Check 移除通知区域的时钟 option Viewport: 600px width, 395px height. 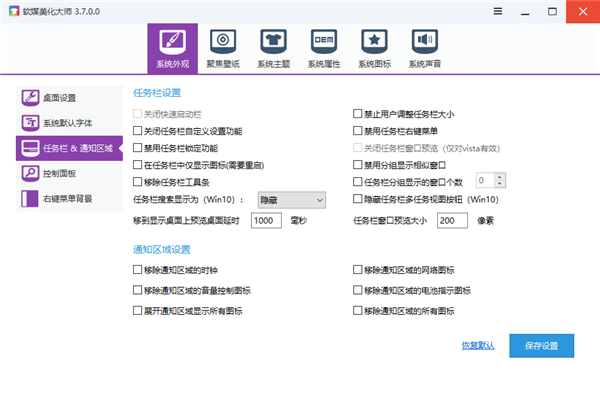coord(137,270)
